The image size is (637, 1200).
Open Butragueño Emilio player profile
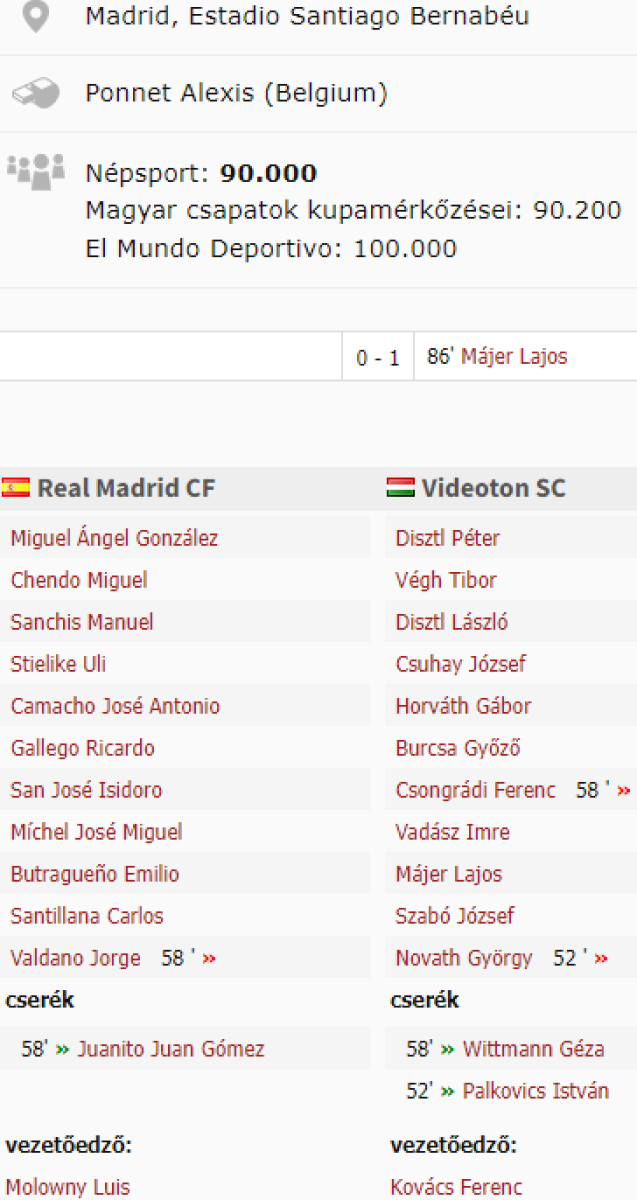coord(95,874)
